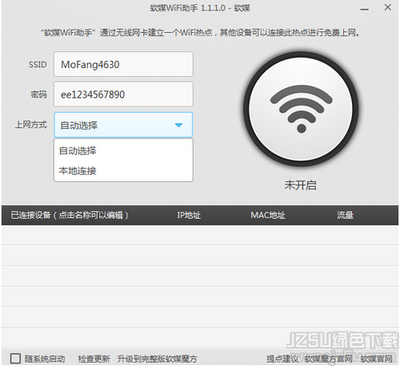Select 自动选择 from the dropdown list
Screen dimensions: 400x366
(123, 151)
